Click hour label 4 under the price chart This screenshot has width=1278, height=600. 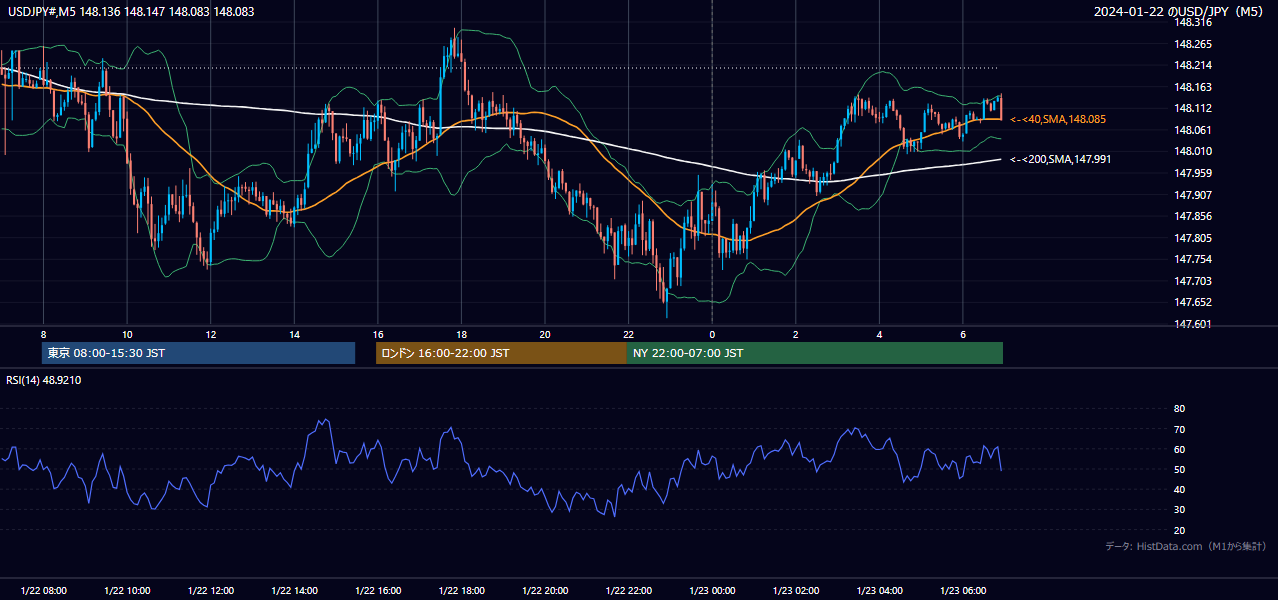[x=880, y=334]
